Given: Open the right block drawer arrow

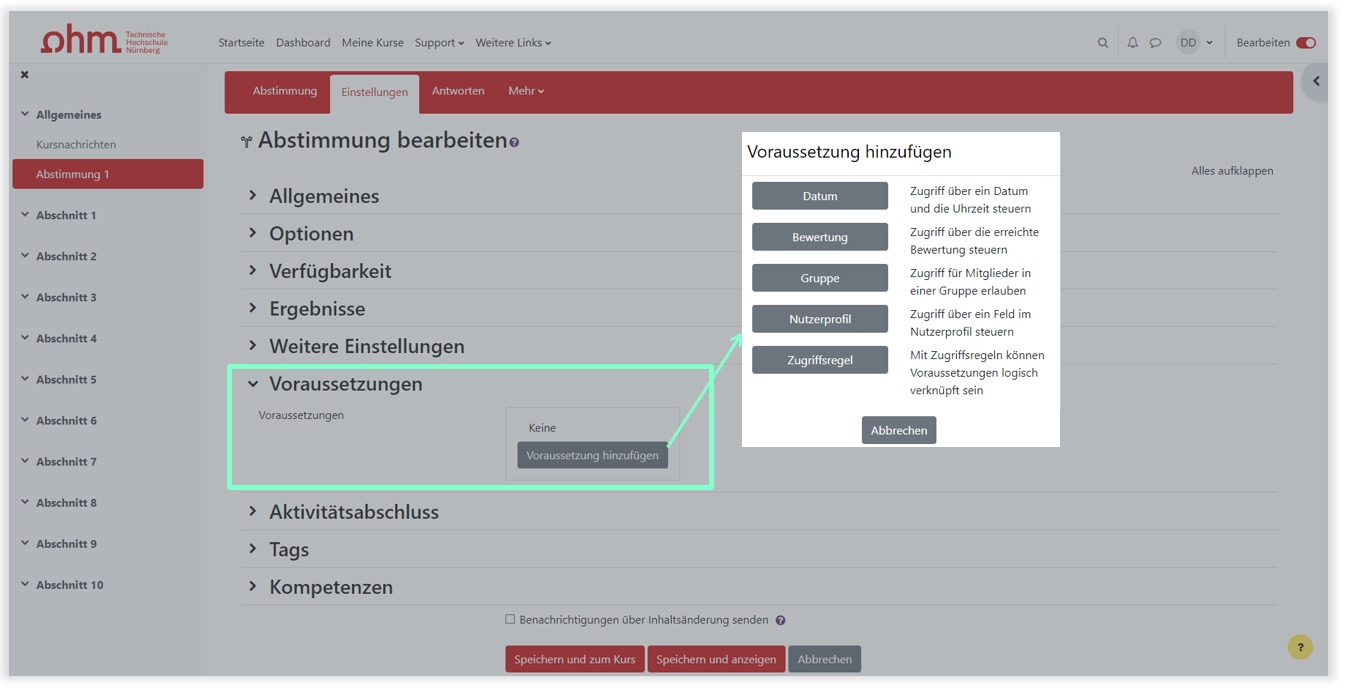Looking at the screenshot, I should click(1316, 81).
